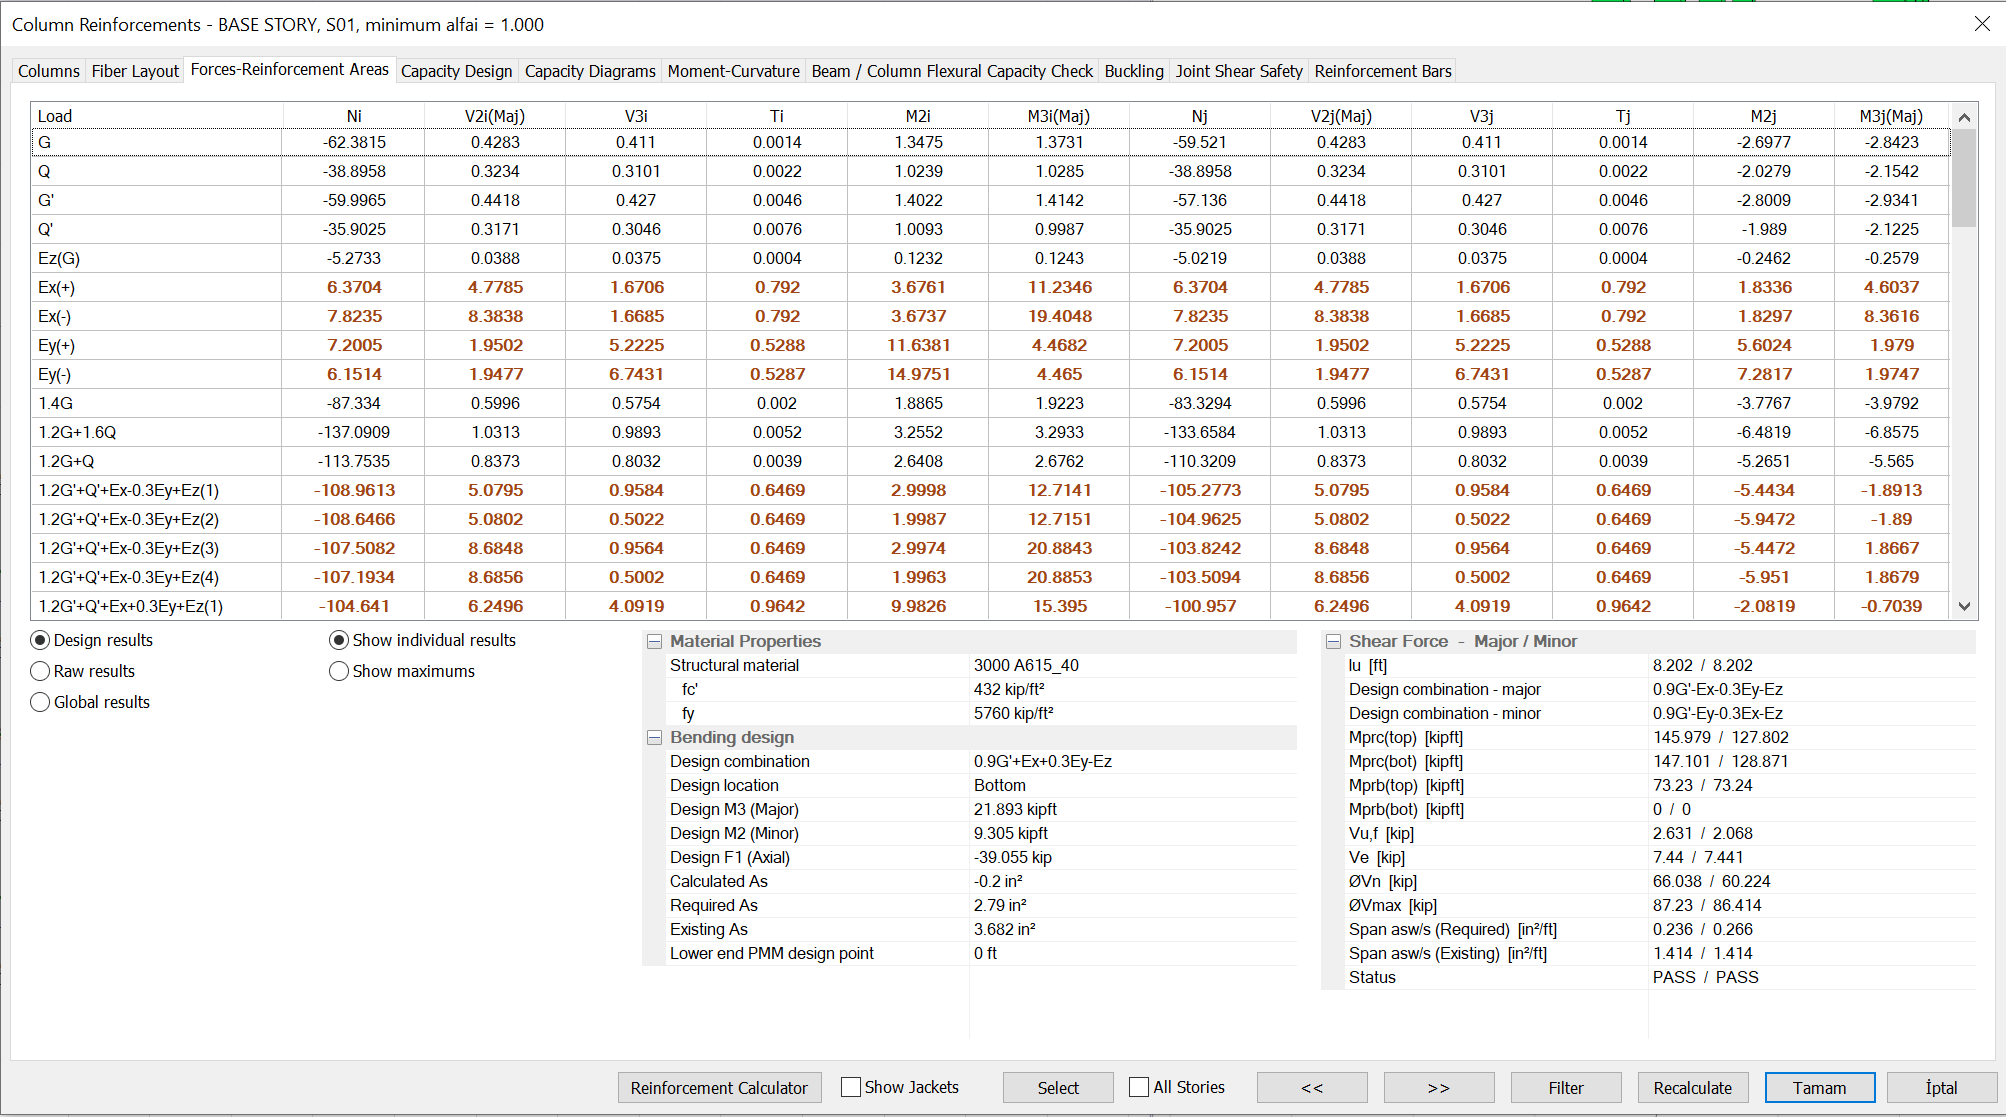Open the Joint Shear Safety tab

click(x=1238, y=71)
